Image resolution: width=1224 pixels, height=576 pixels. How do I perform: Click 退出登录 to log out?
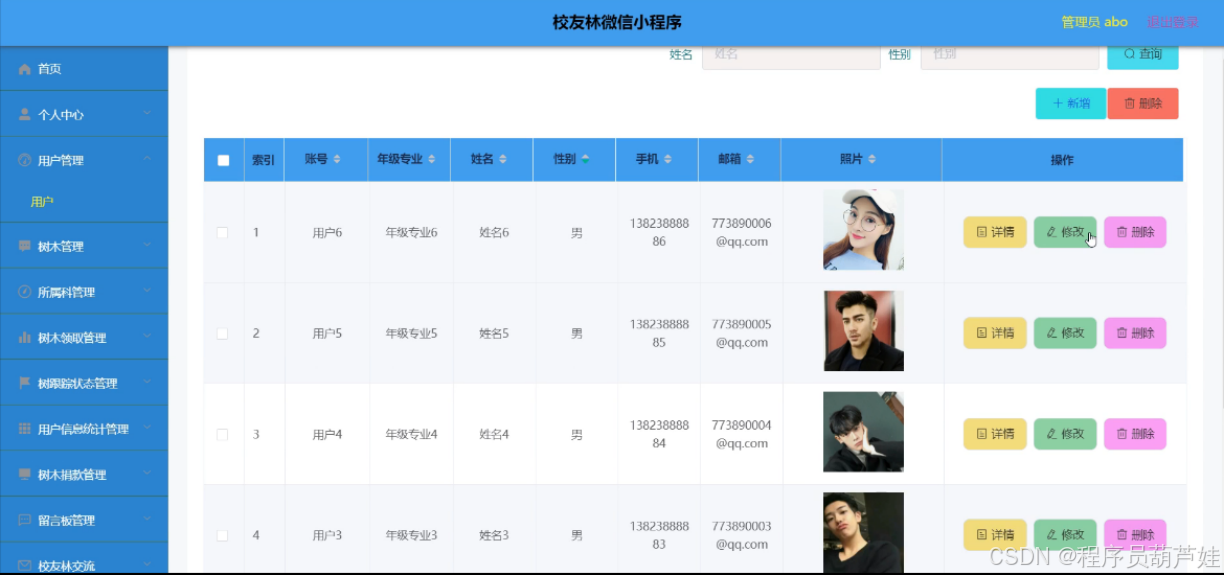pyautogui.click(x=1172, y=22)
